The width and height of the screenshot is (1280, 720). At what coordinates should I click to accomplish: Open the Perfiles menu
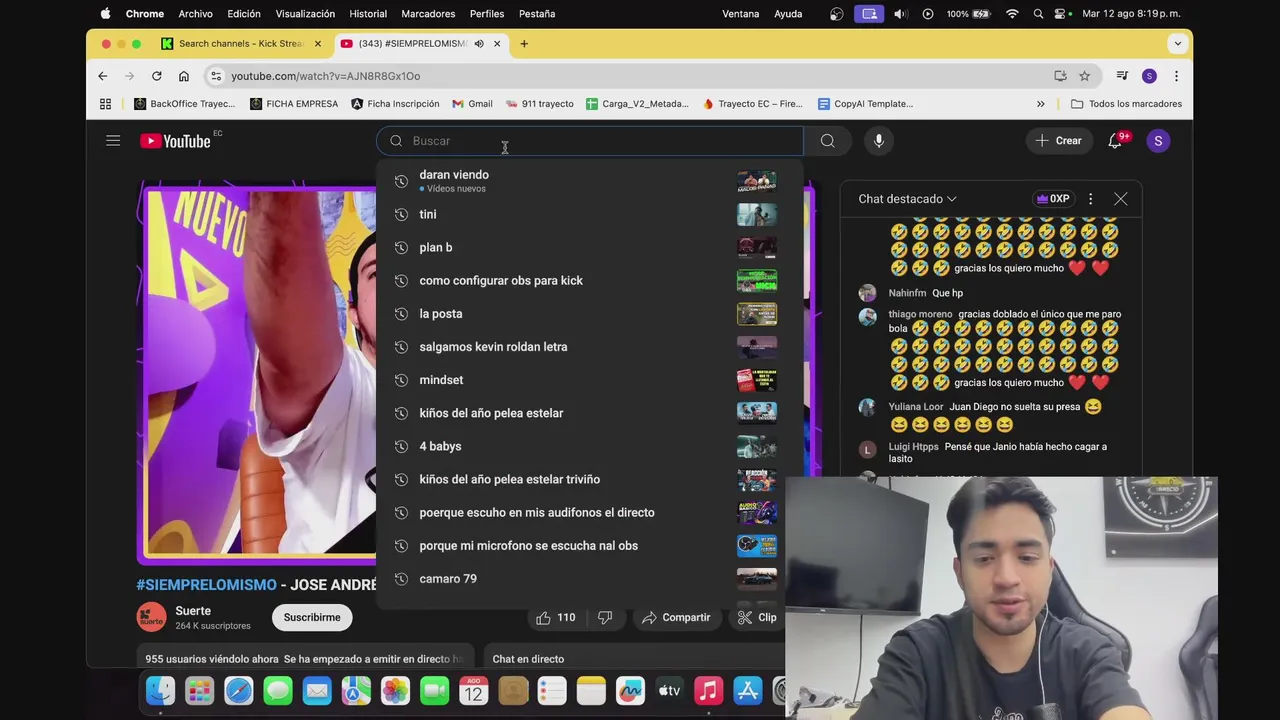click(487, 14)
